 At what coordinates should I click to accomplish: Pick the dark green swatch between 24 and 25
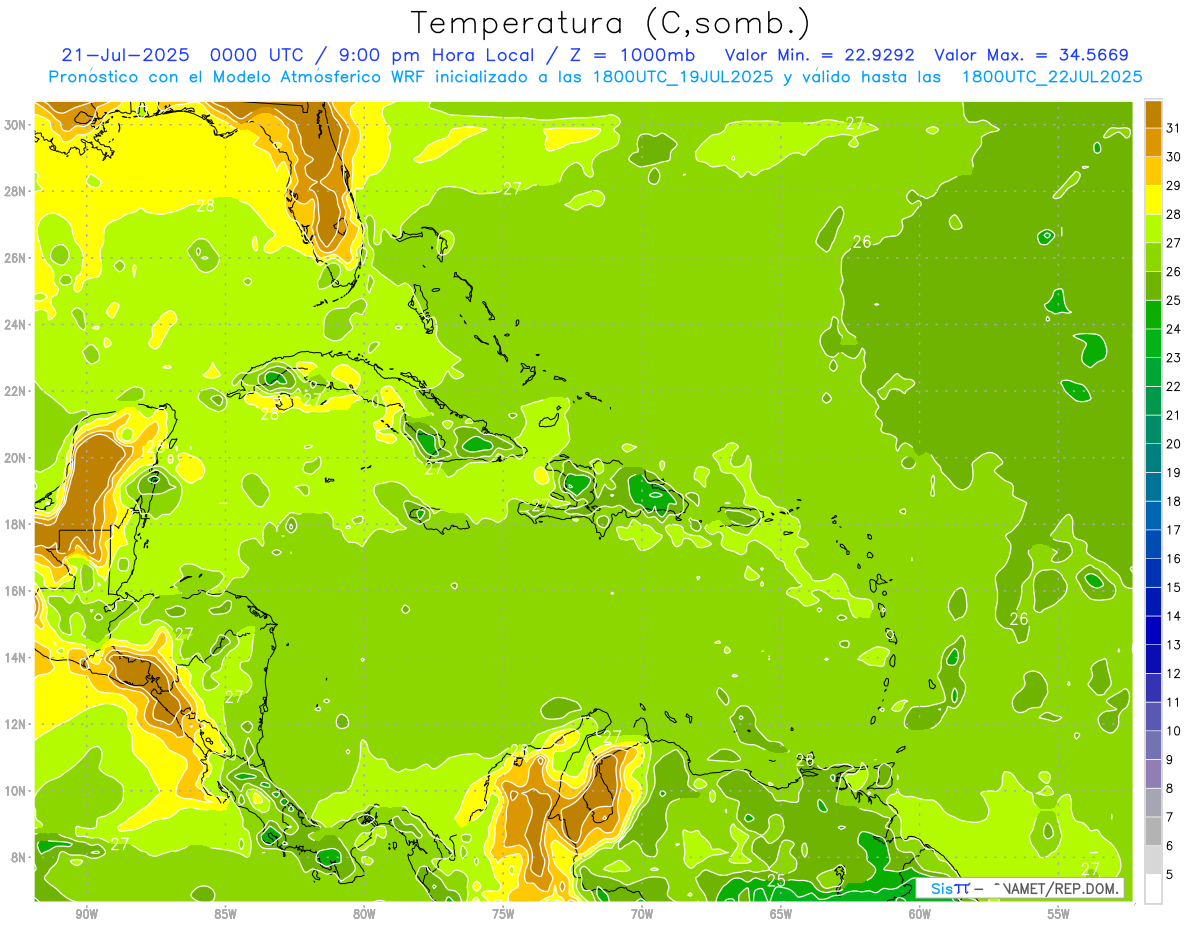click(1153, 315)
